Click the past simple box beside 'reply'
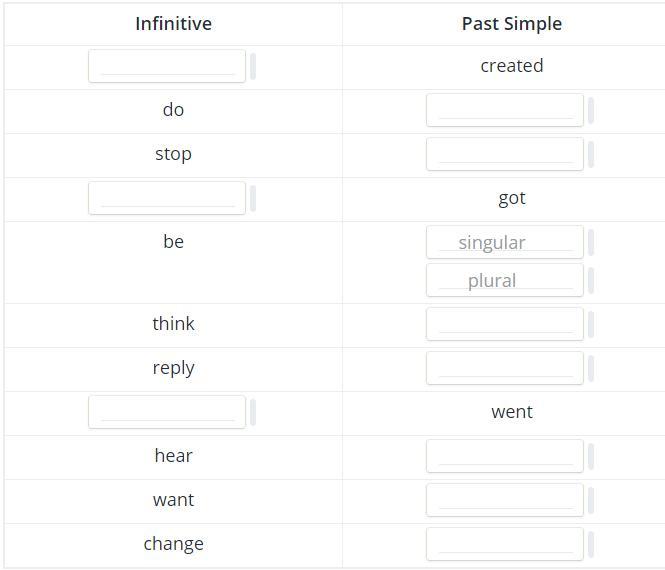The image size is (665, 570). 505,368
